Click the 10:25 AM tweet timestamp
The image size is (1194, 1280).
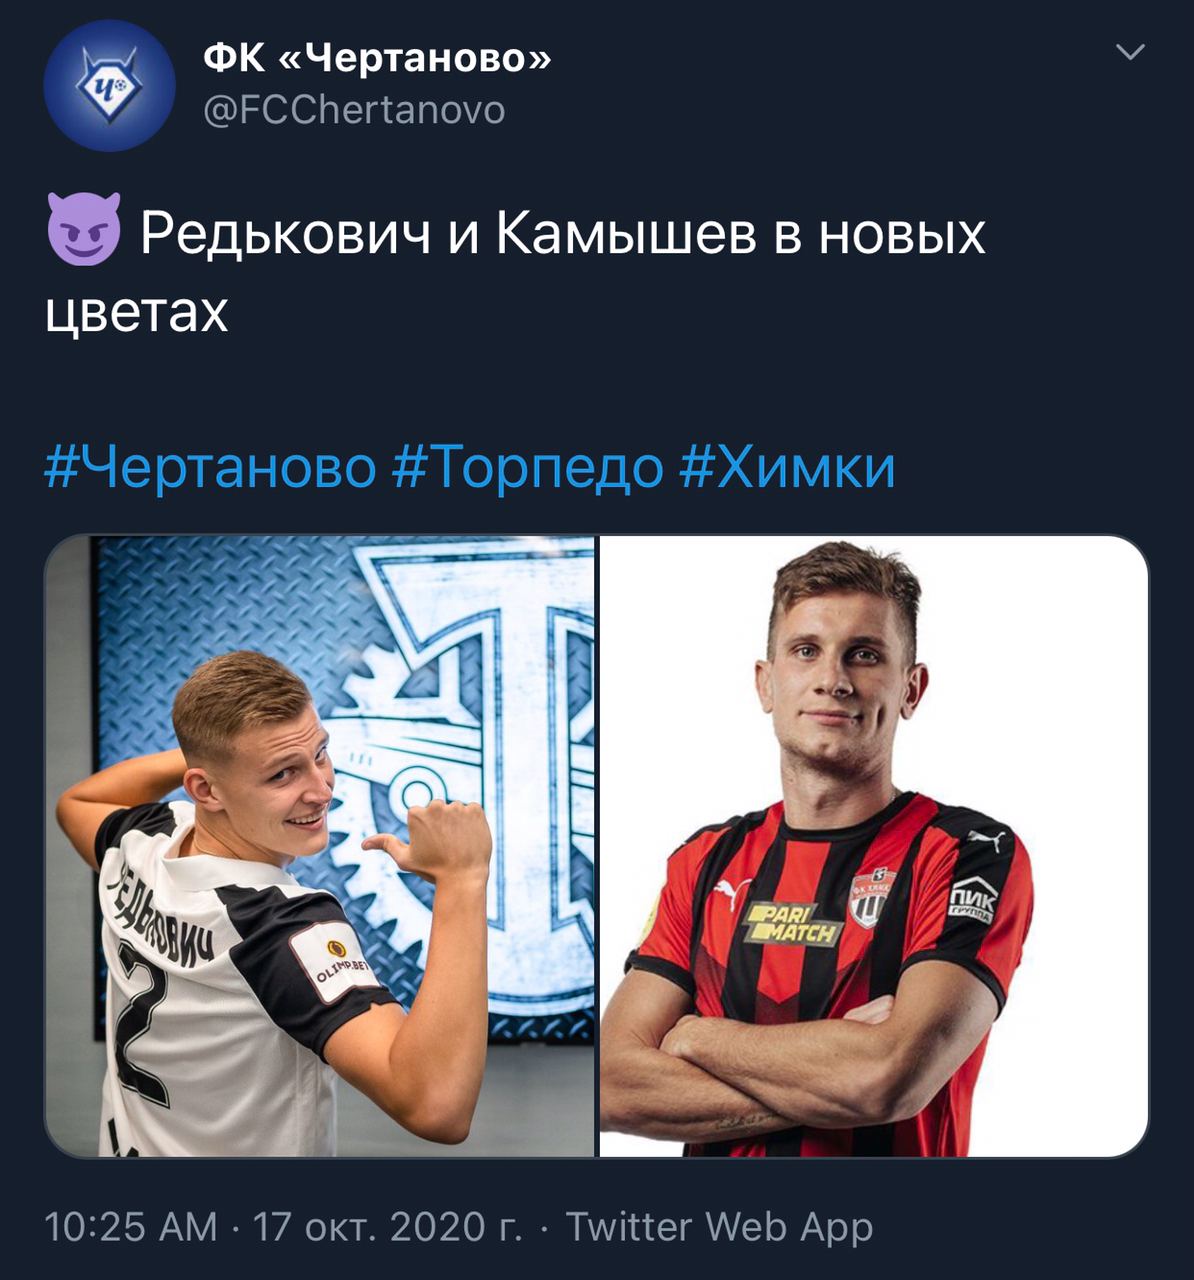pos(131,1227)
